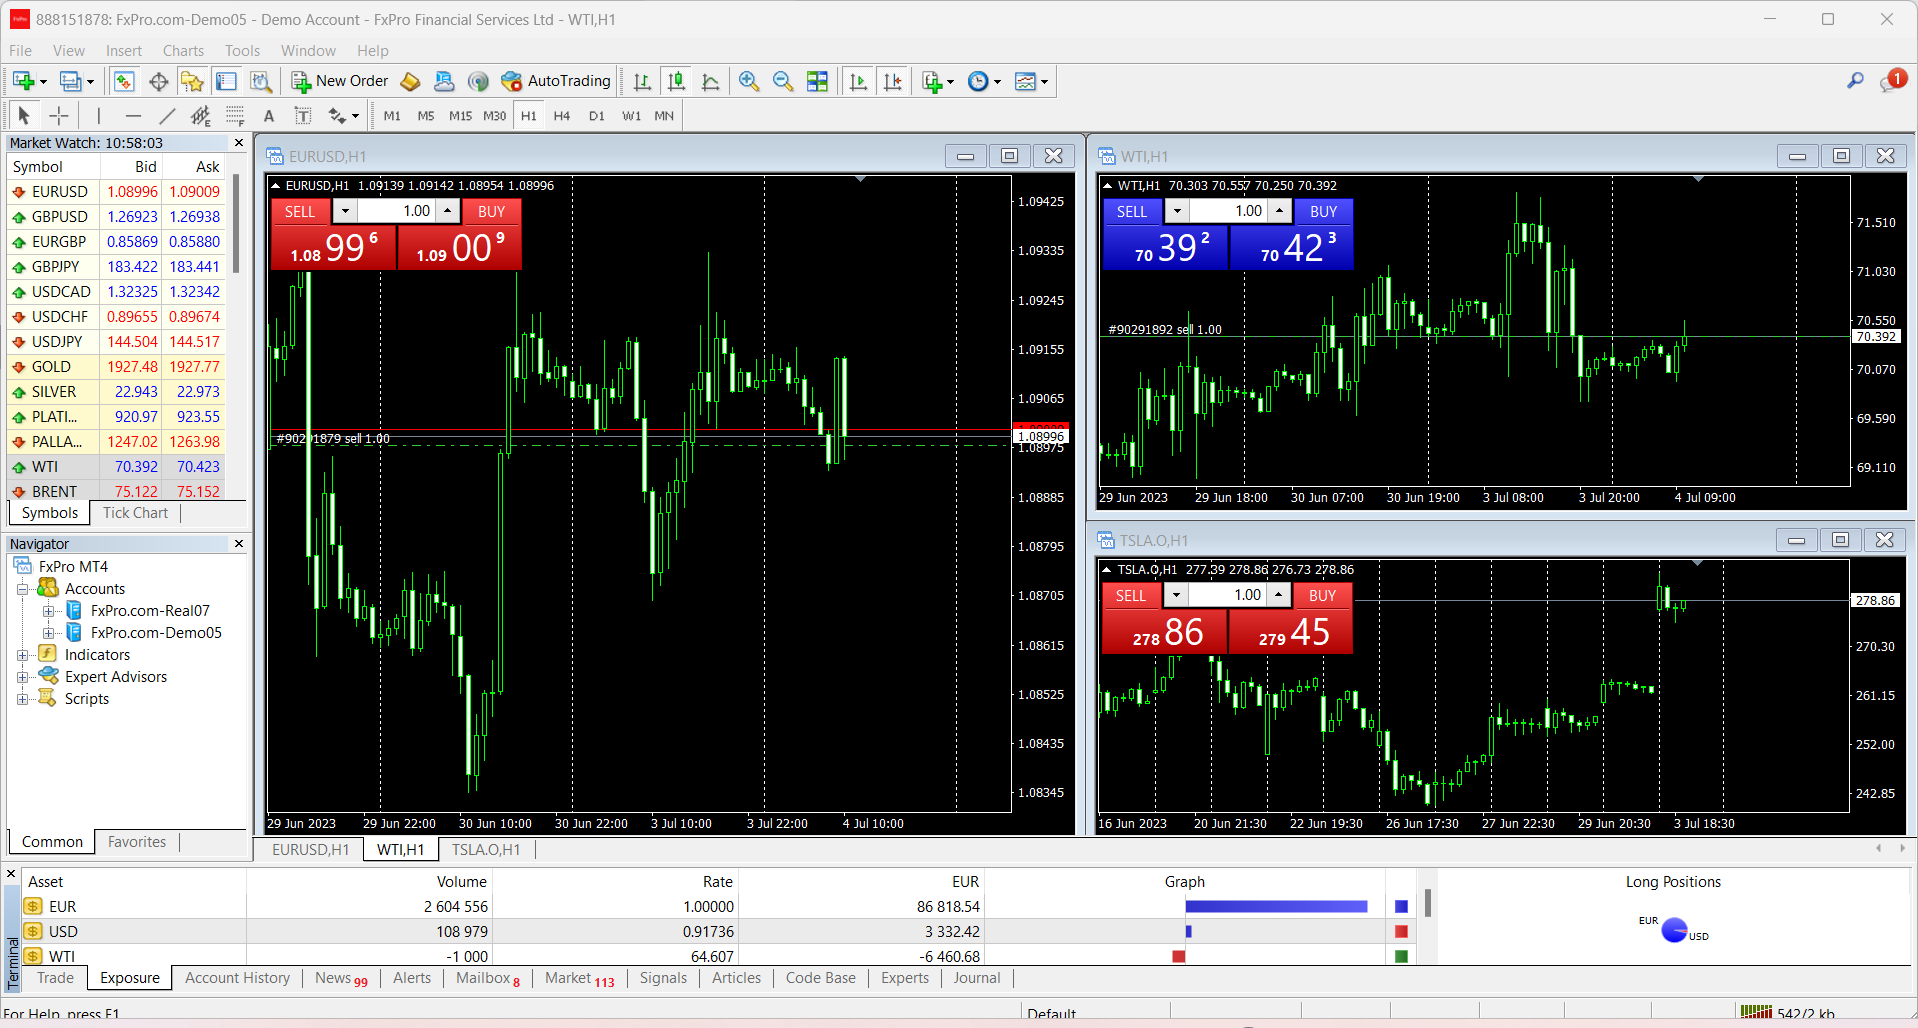This screenshot has height=1028, width=1918.
Task: Open the Insert menu
Action: (124, 51)
